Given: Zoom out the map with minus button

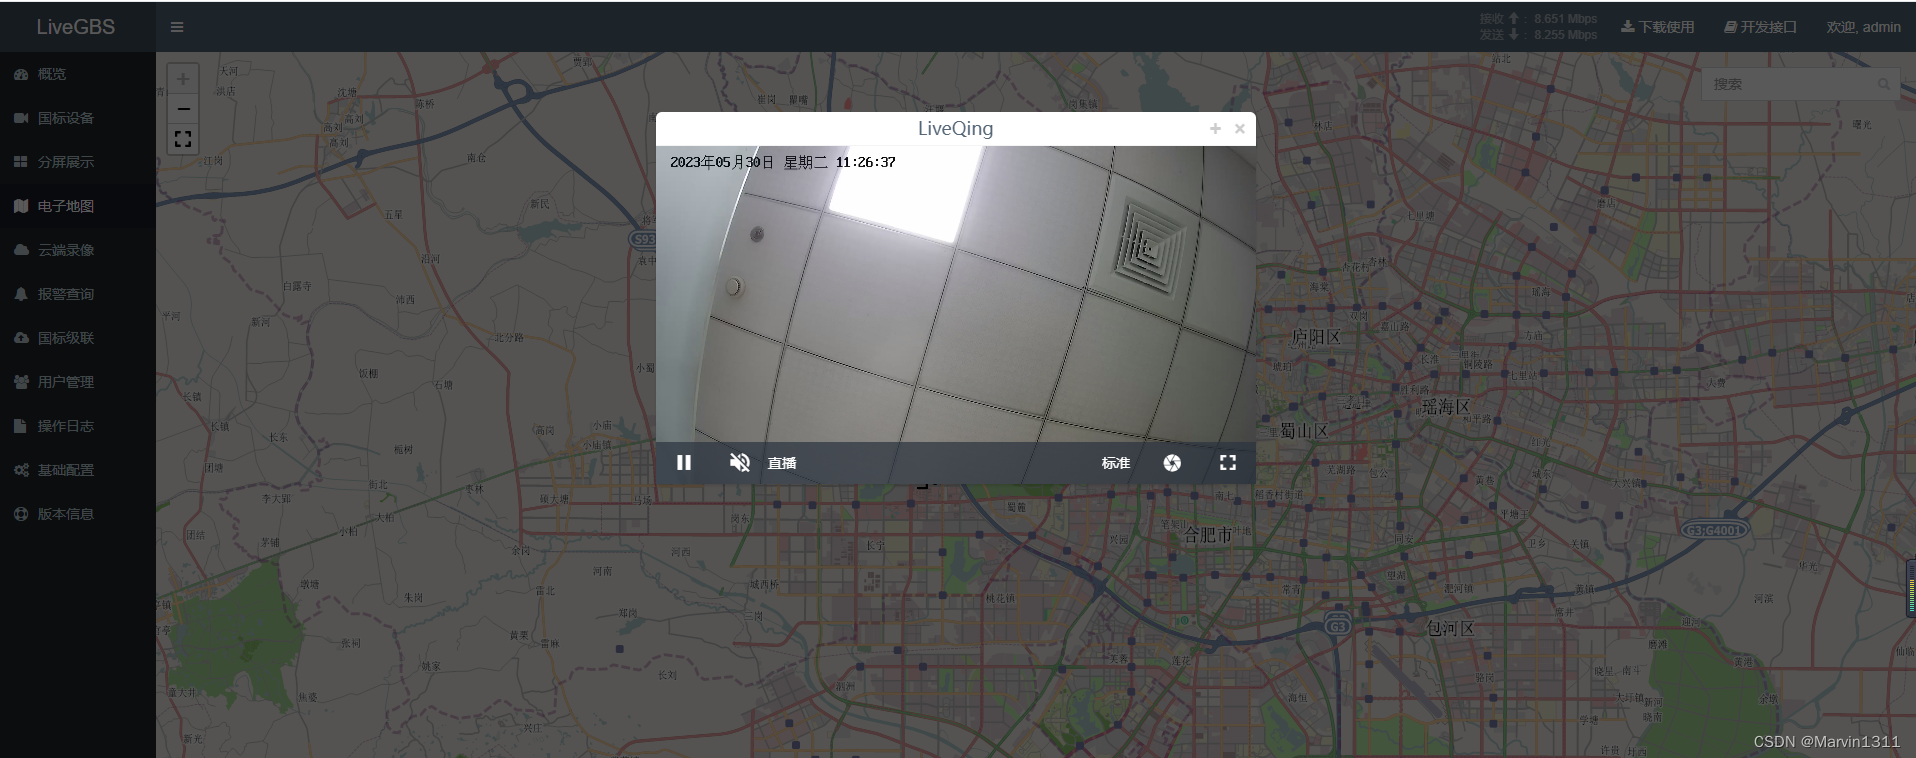Looking at the screenshot, I should click(183, 109).
